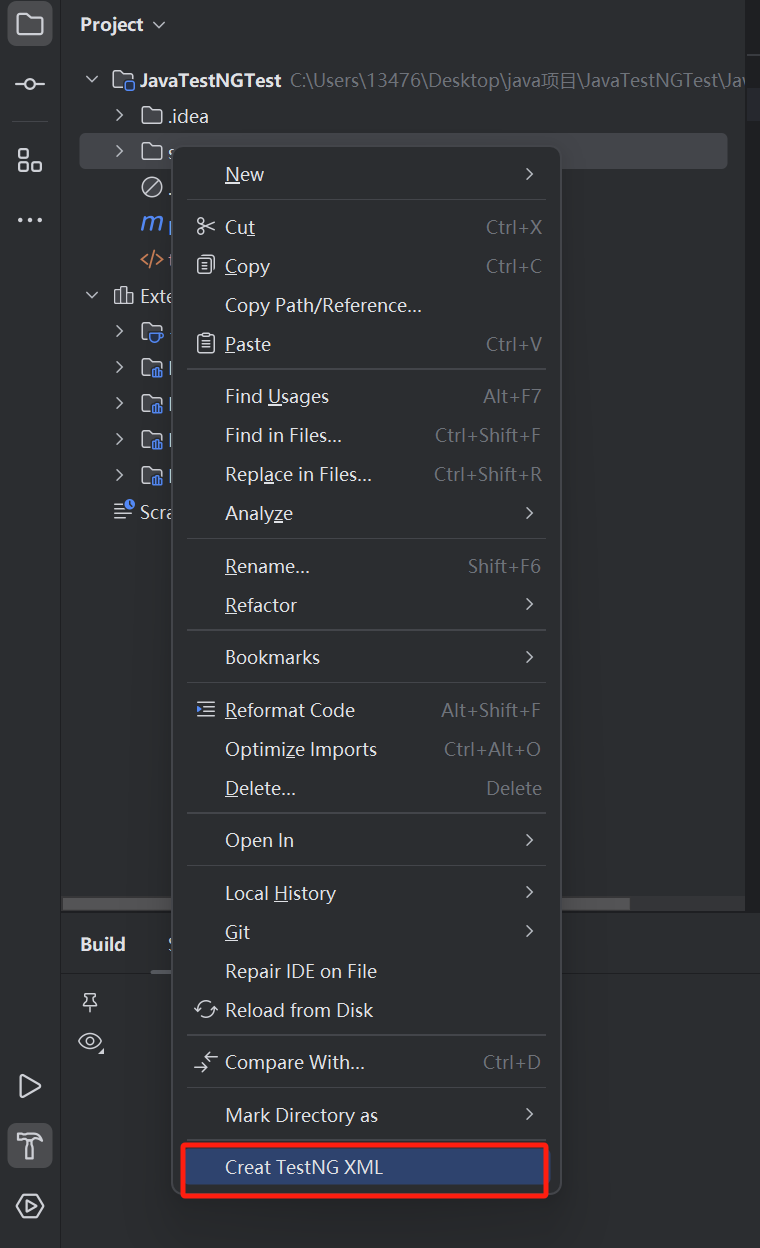This screenshot has width=760, height=1248.
Task: Click the Project panel title
Action: click(x=112, y=24)
